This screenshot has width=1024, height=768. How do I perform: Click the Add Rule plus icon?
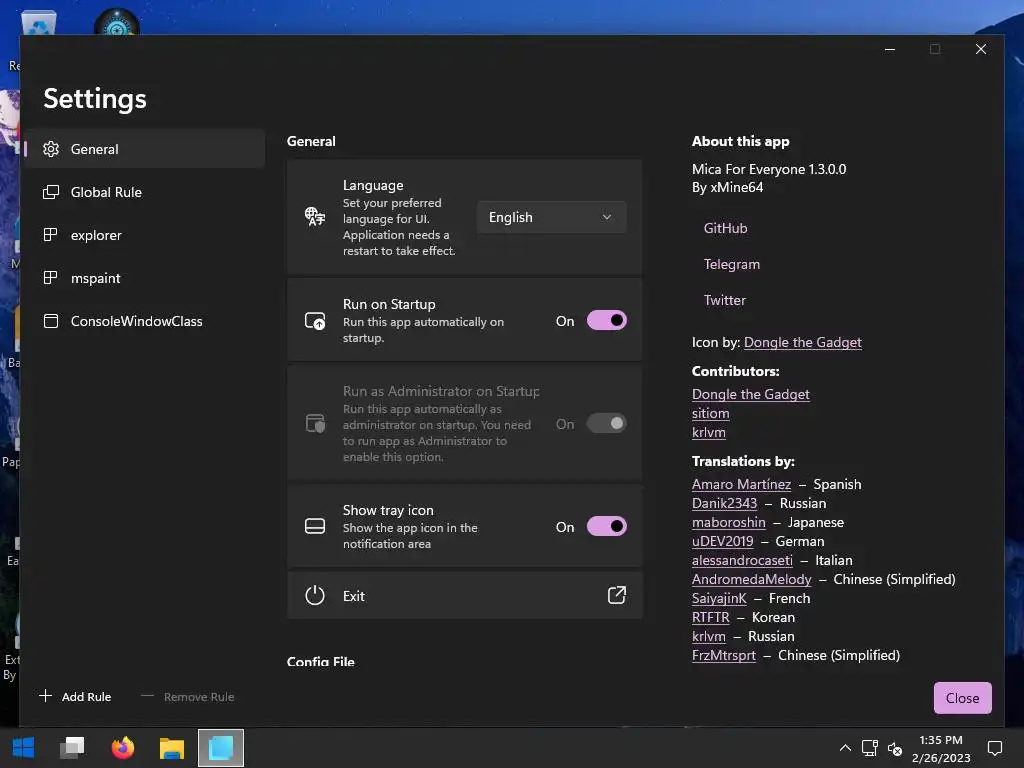pyautogui.click(x=45, y=696)
